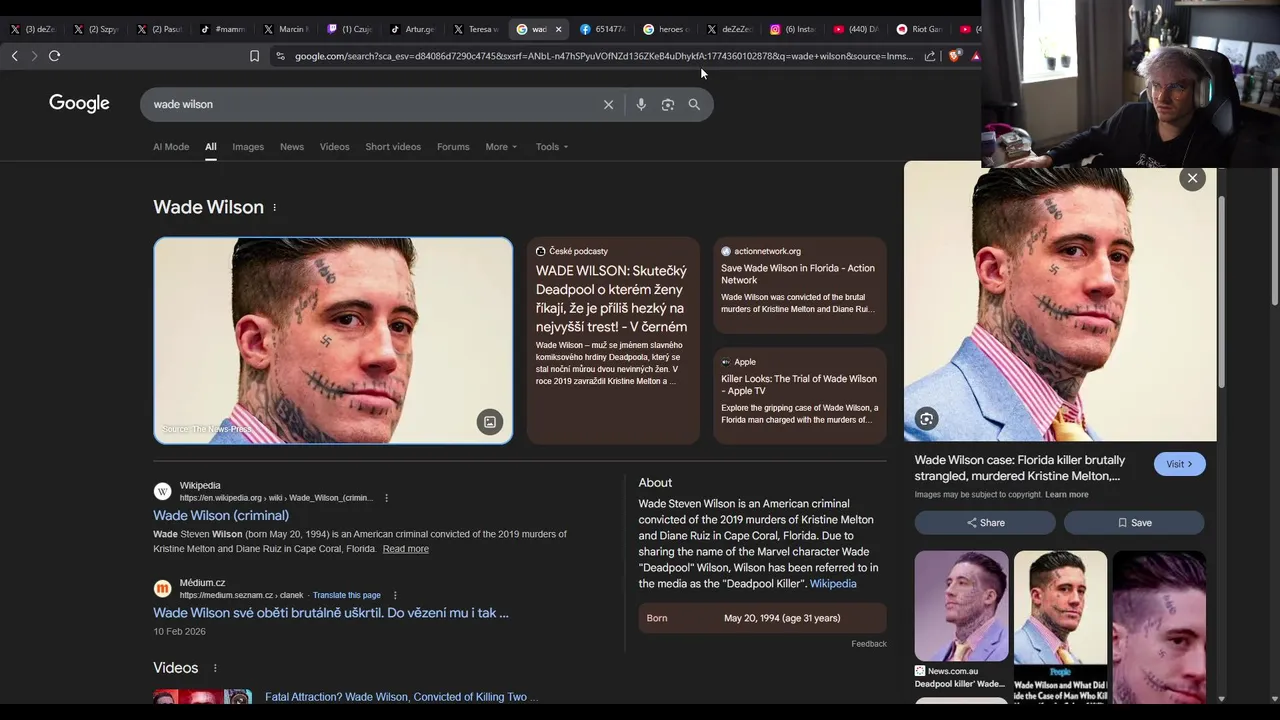
Task: Switch to the Twitch (1) Czuje tab
Action: [x=349, y=29]
